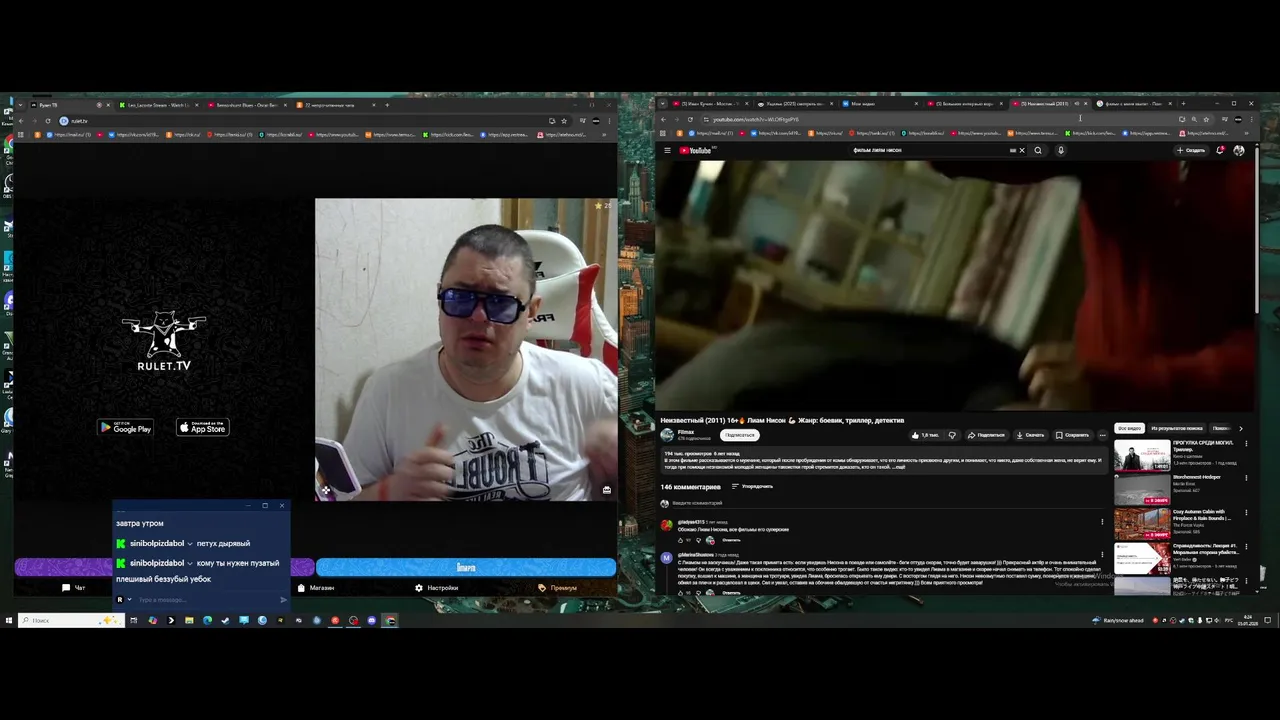This screenshot has width=1280, height=720.
Task: Open Filmax channel avatar
Action: [x=667, y=435]
